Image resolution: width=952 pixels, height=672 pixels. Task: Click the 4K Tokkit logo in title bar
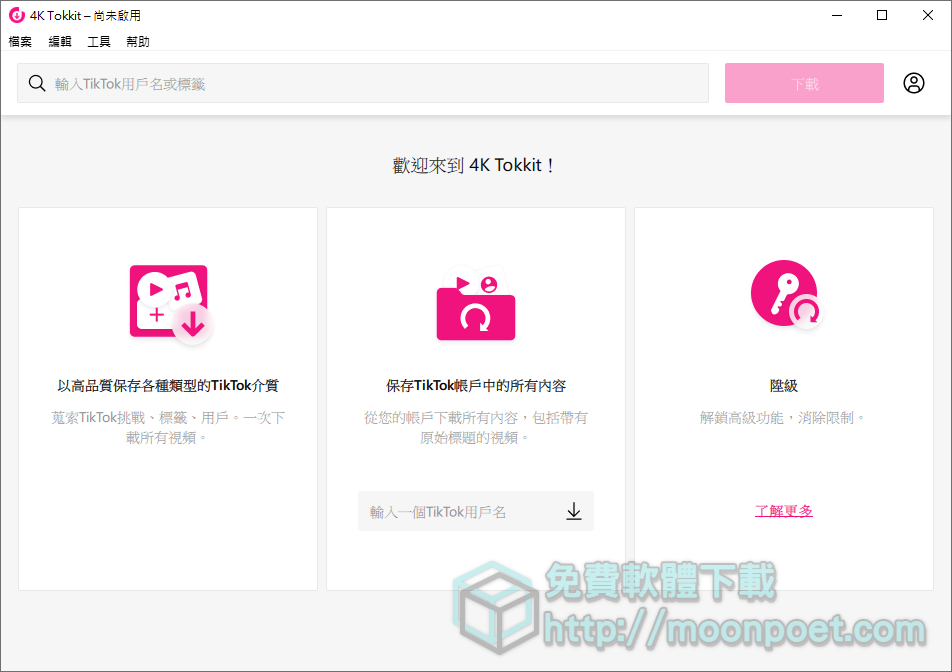(16, 15)
